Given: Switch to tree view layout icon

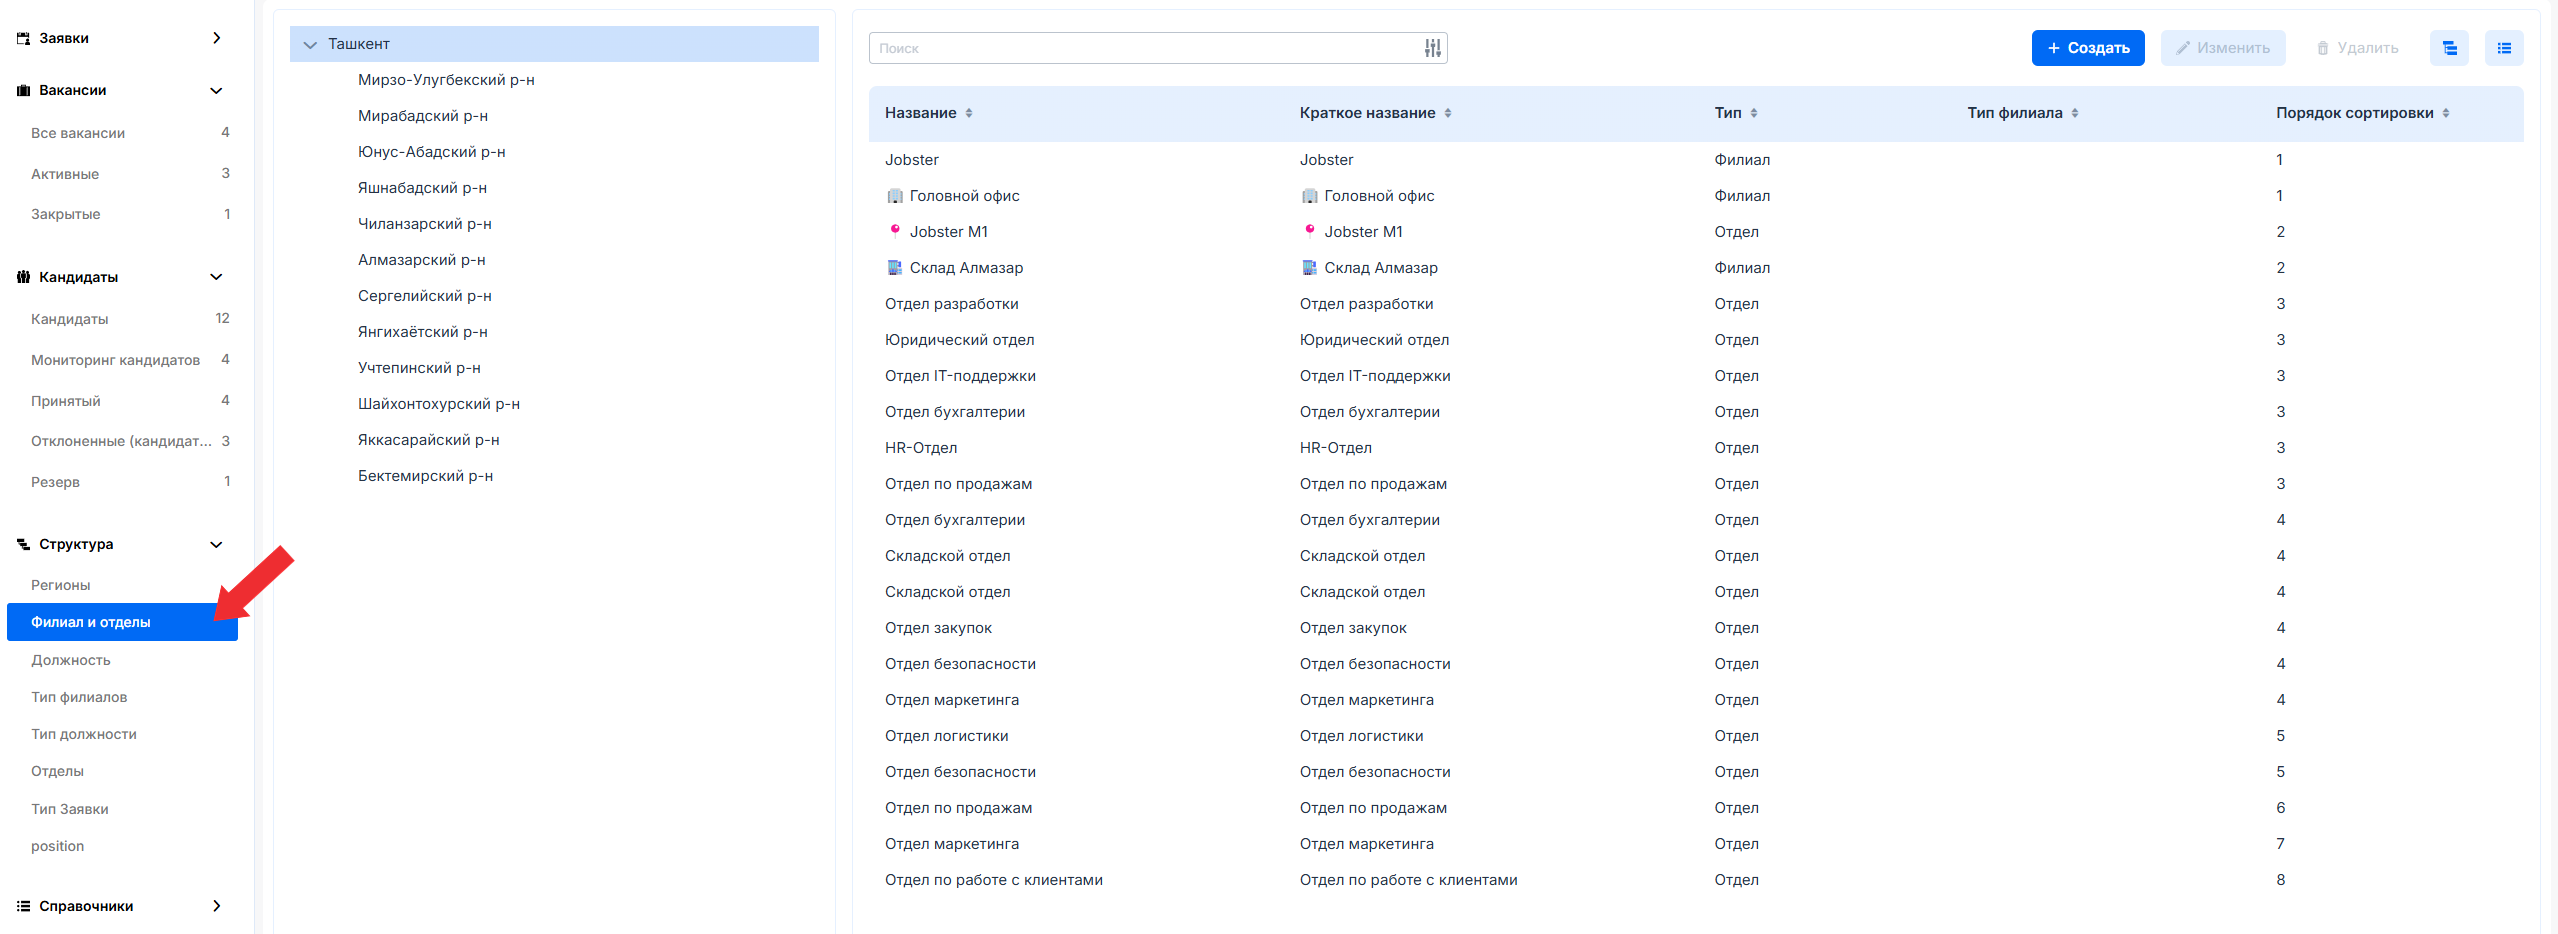Looking at the screenshot, I should 2449,48.
